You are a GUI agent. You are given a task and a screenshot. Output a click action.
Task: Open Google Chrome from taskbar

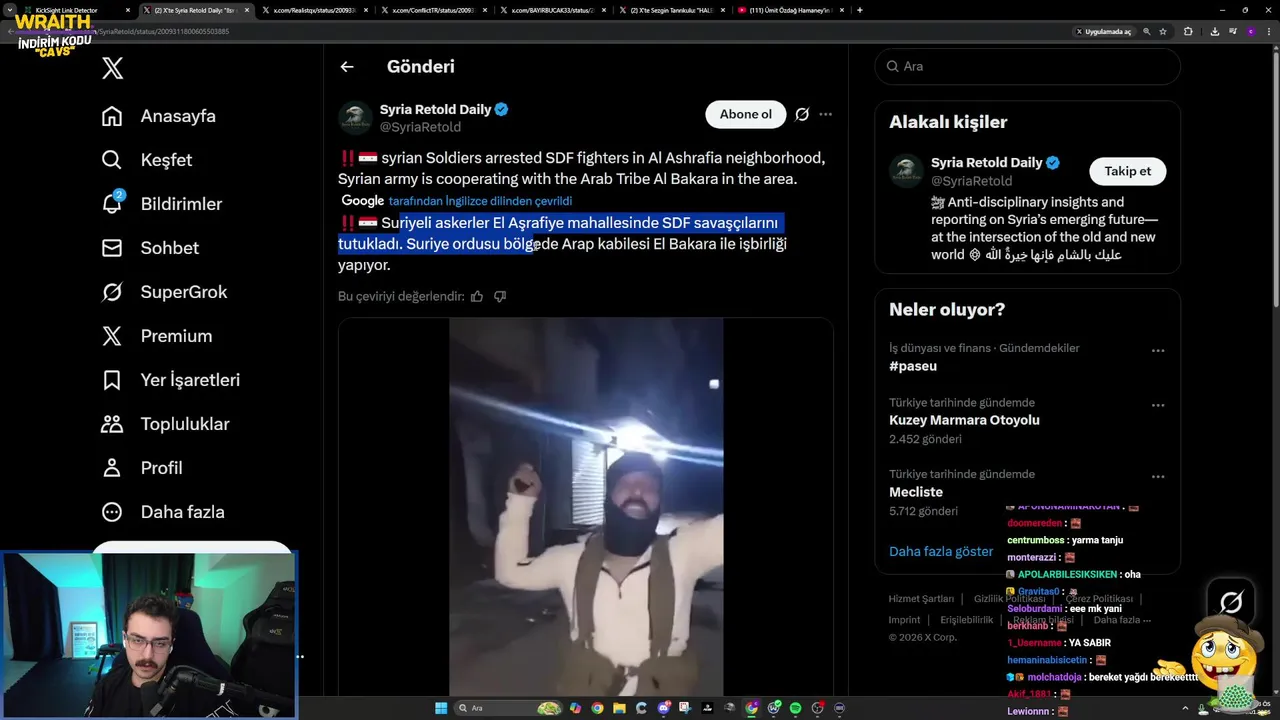point(597,708)
